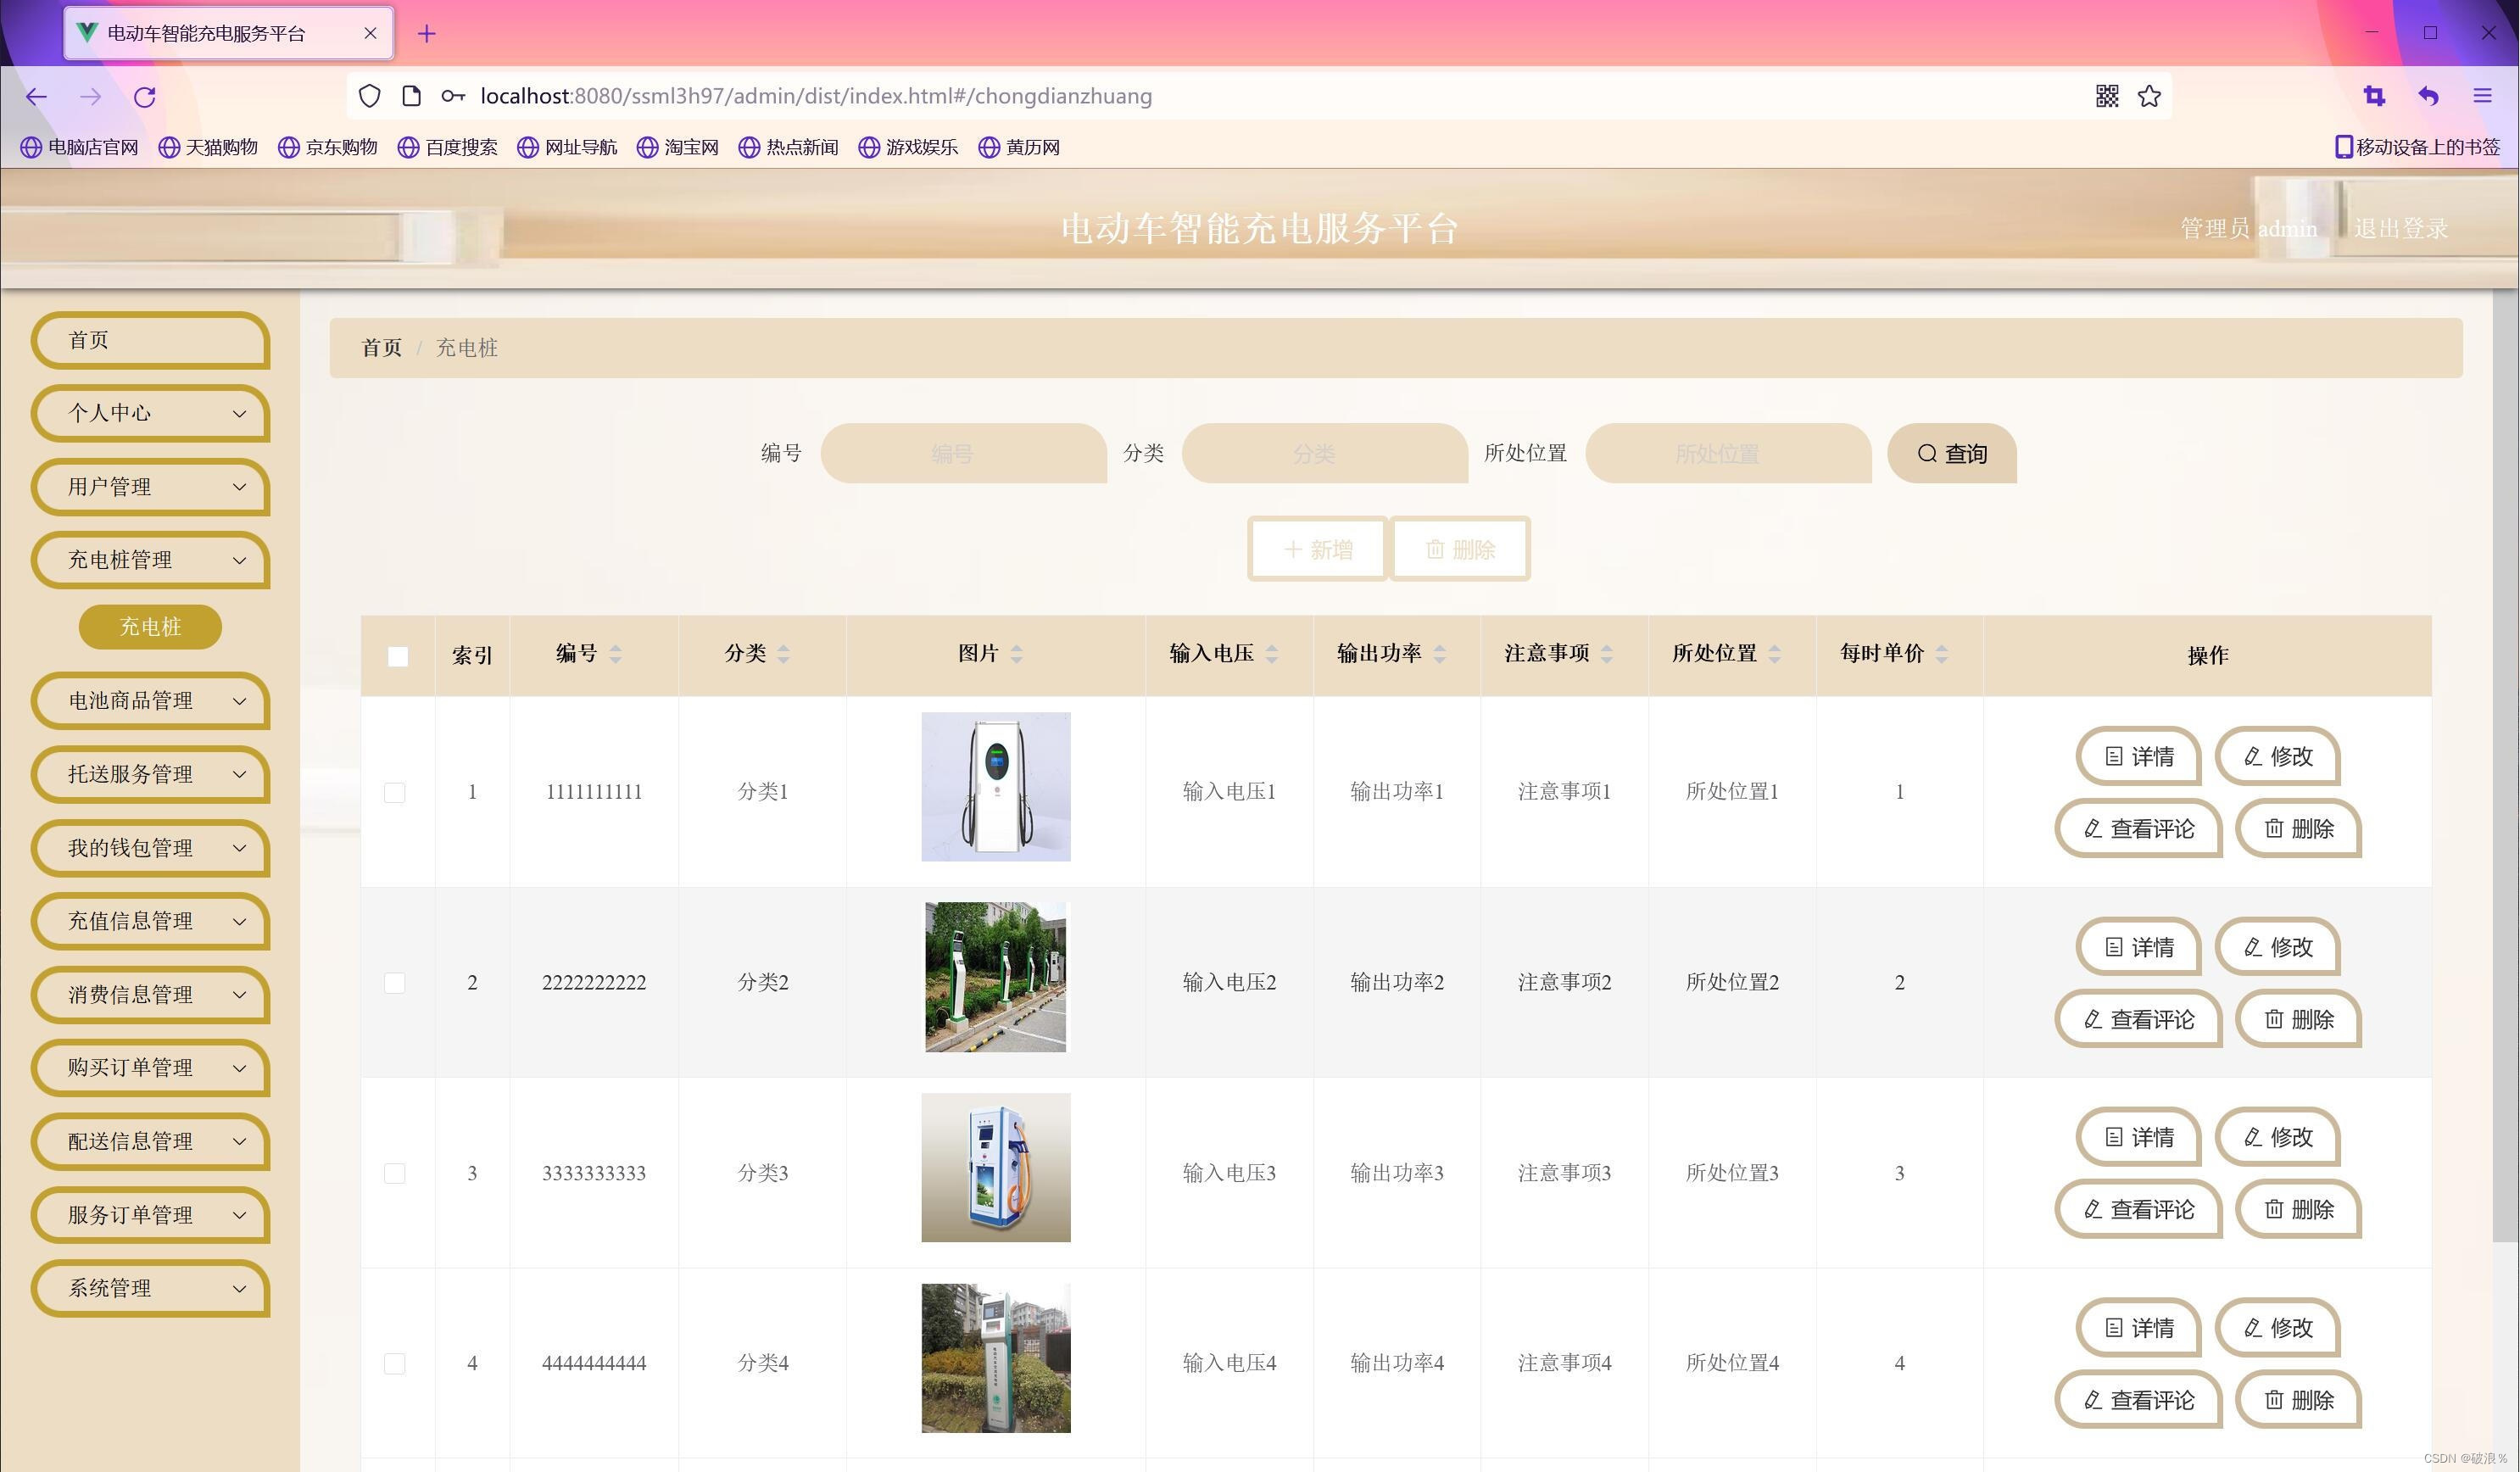Click the 新增 add button
The height and width of the screenshot is (1472, 2520).
1318,549
